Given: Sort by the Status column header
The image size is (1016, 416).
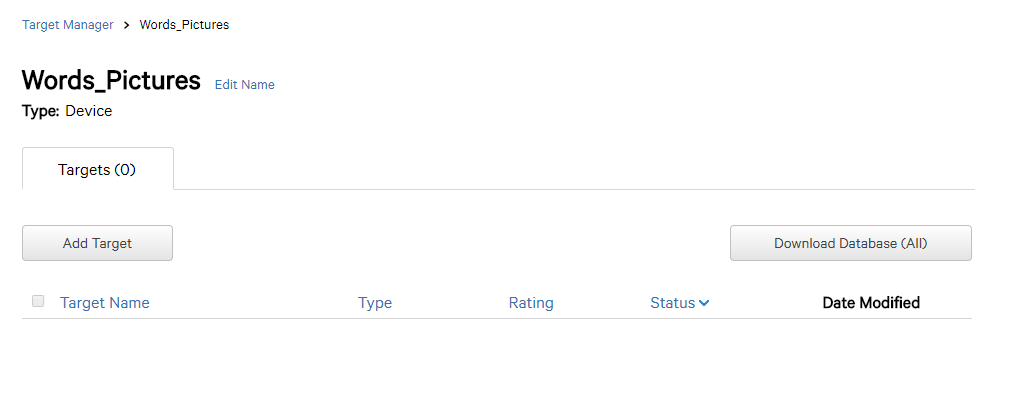Looking at the screenshot, I should click(673, 303).
